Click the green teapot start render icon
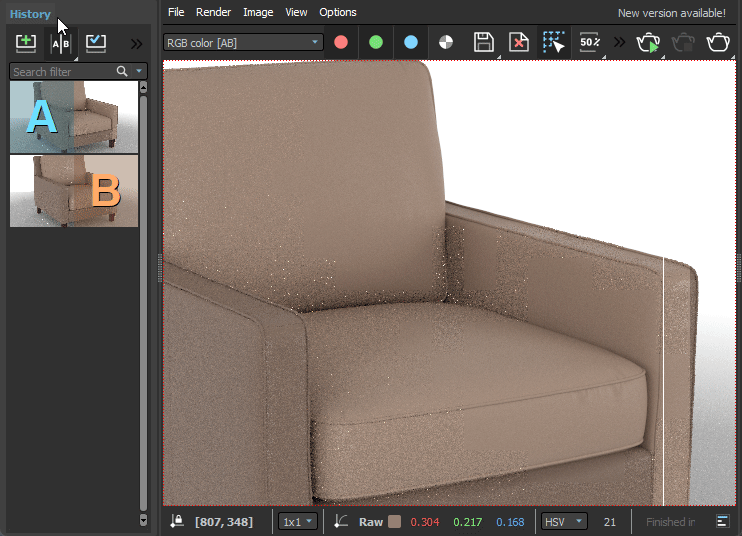The image size is (742, 536). (649, 42)
